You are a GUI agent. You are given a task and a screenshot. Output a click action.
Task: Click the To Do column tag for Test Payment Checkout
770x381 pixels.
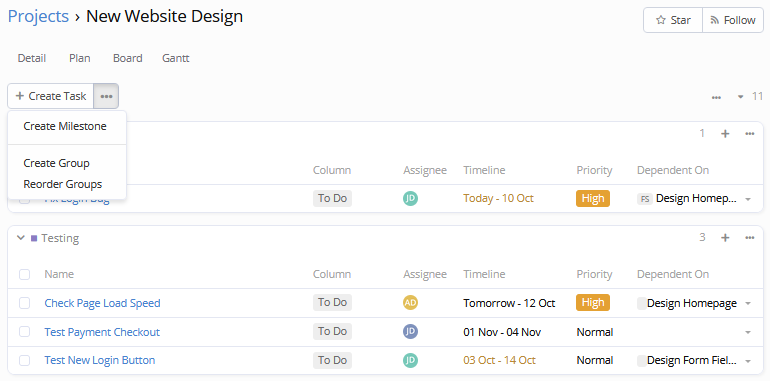332,331
